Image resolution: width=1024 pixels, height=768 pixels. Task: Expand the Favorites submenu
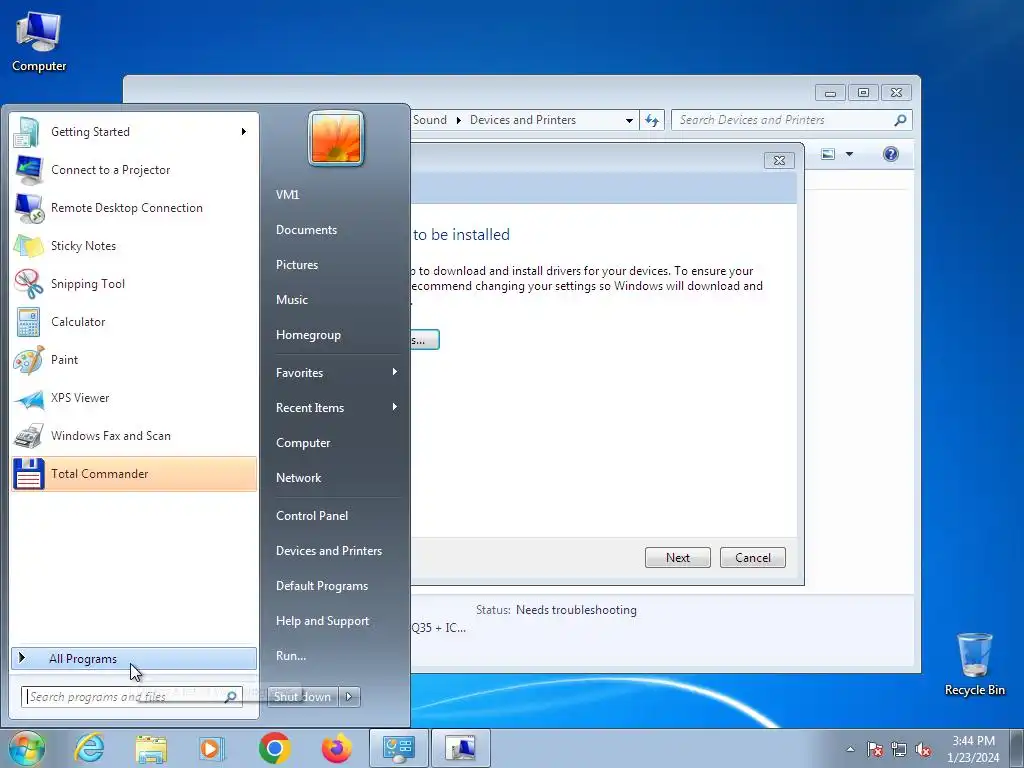coord(394,372)
